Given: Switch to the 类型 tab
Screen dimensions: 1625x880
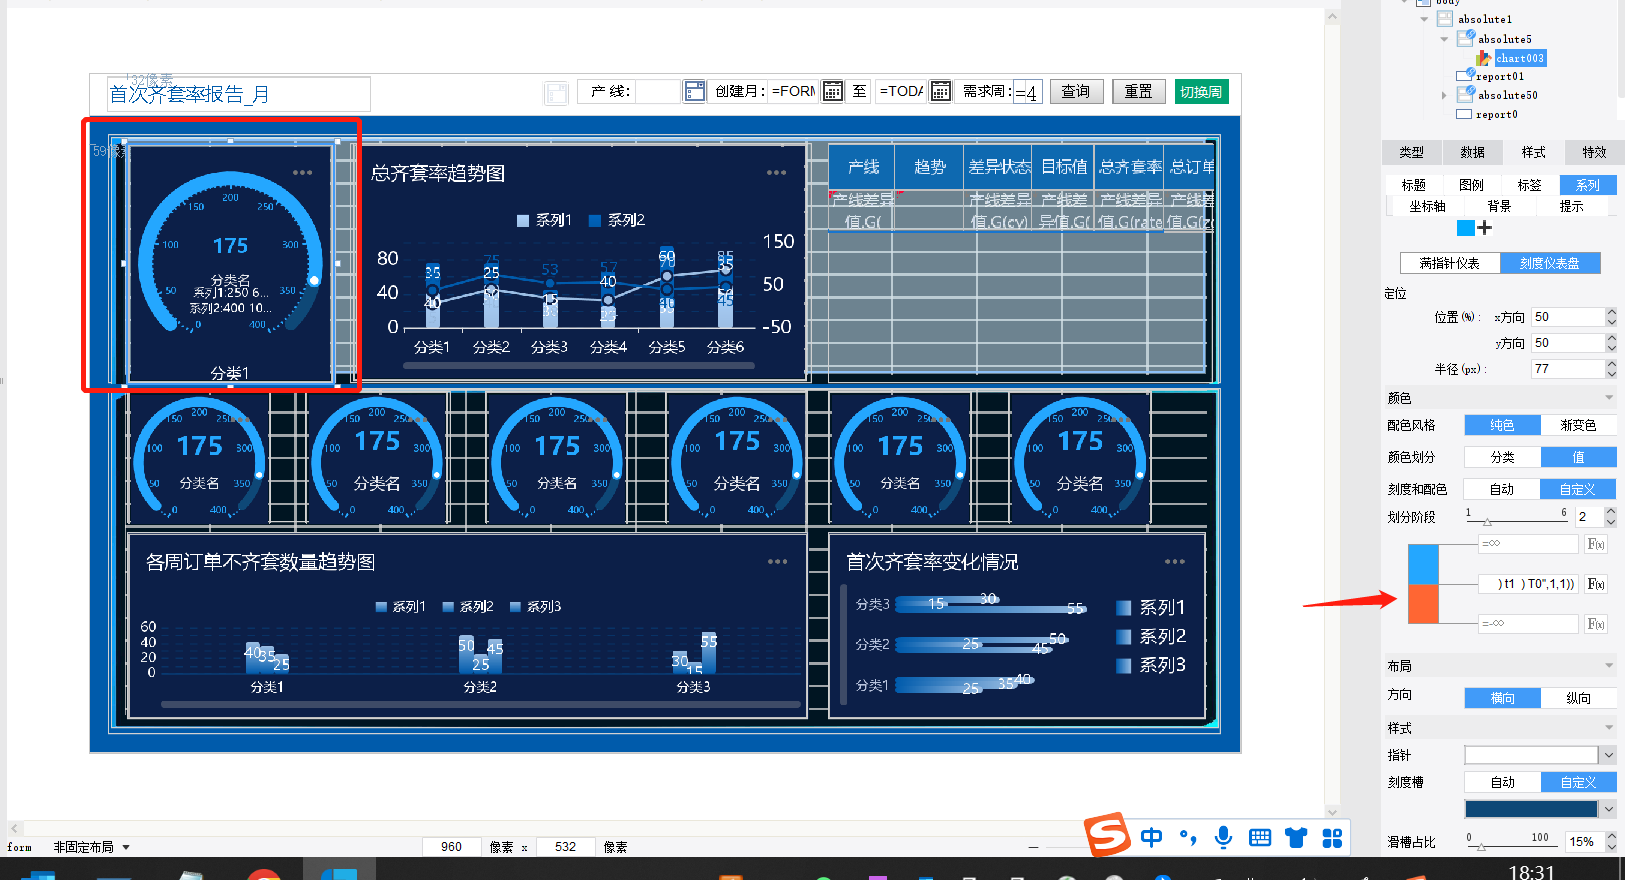Looking at the screenshot, I should (x=1412, y=153).
